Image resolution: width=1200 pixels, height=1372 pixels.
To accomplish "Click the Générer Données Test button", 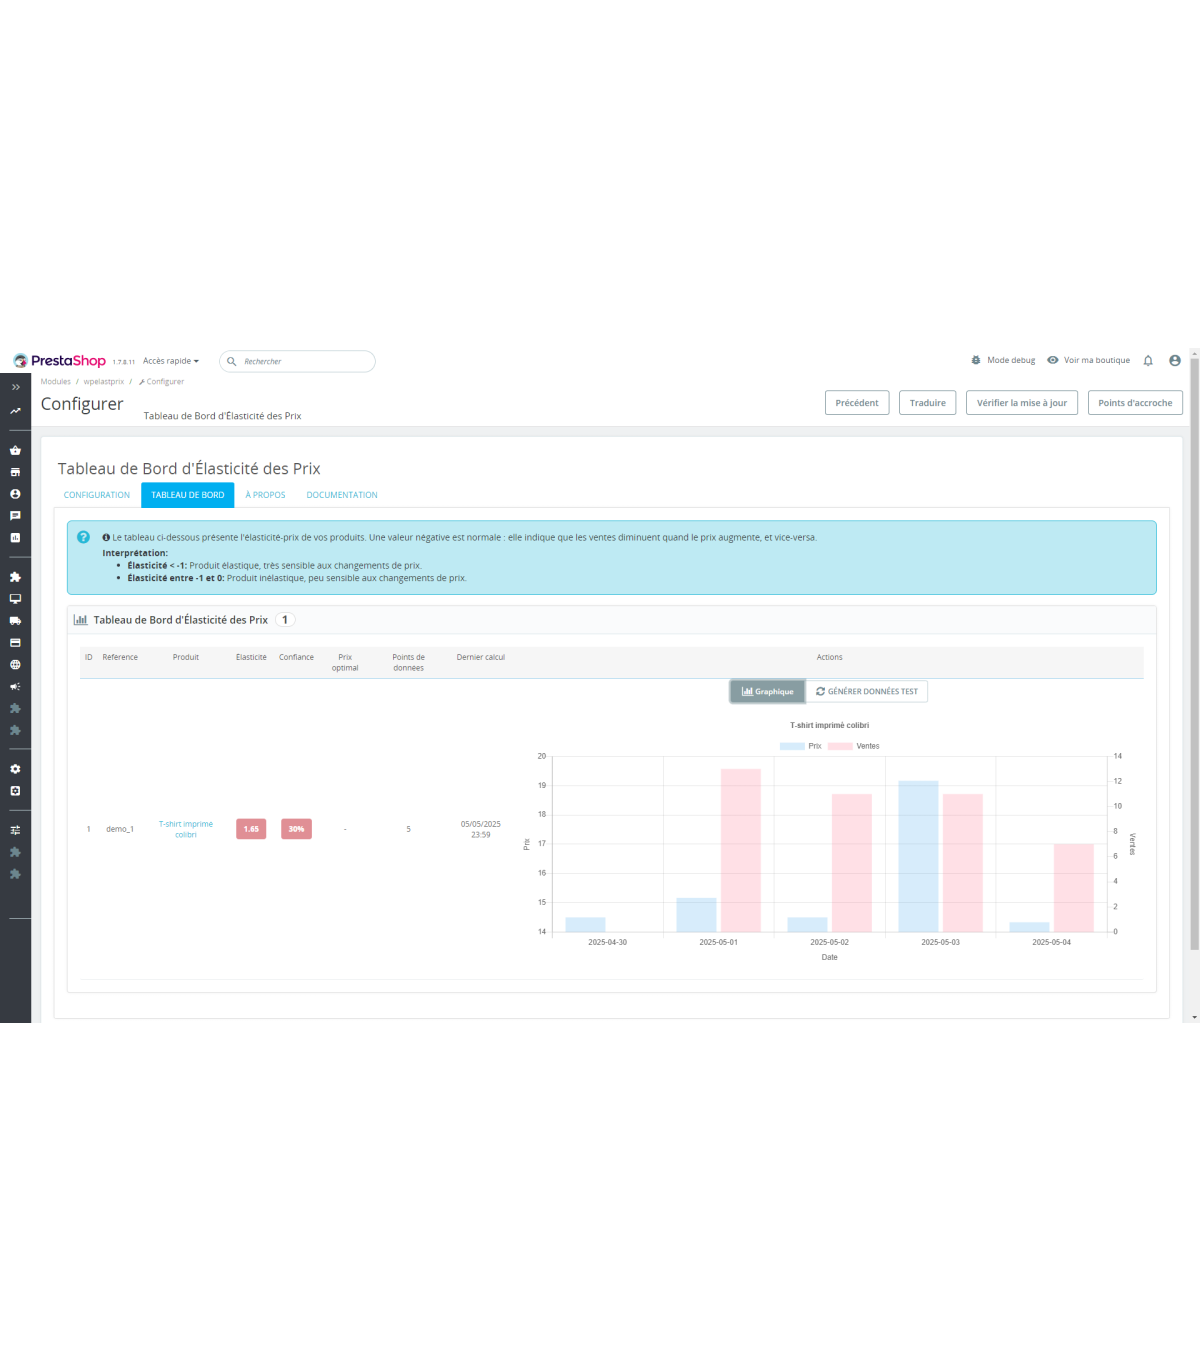I will 867,692.
